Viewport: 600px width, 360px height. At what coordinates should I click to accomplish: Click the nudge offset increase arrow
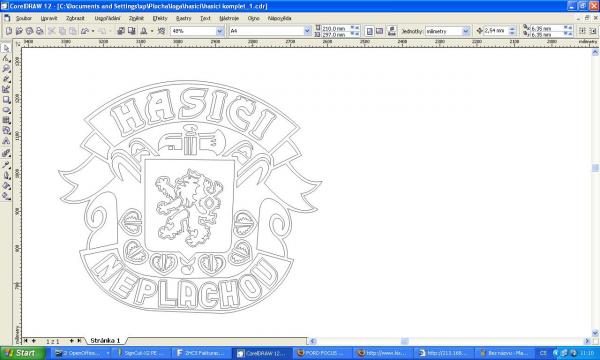[x=512, y=29]
